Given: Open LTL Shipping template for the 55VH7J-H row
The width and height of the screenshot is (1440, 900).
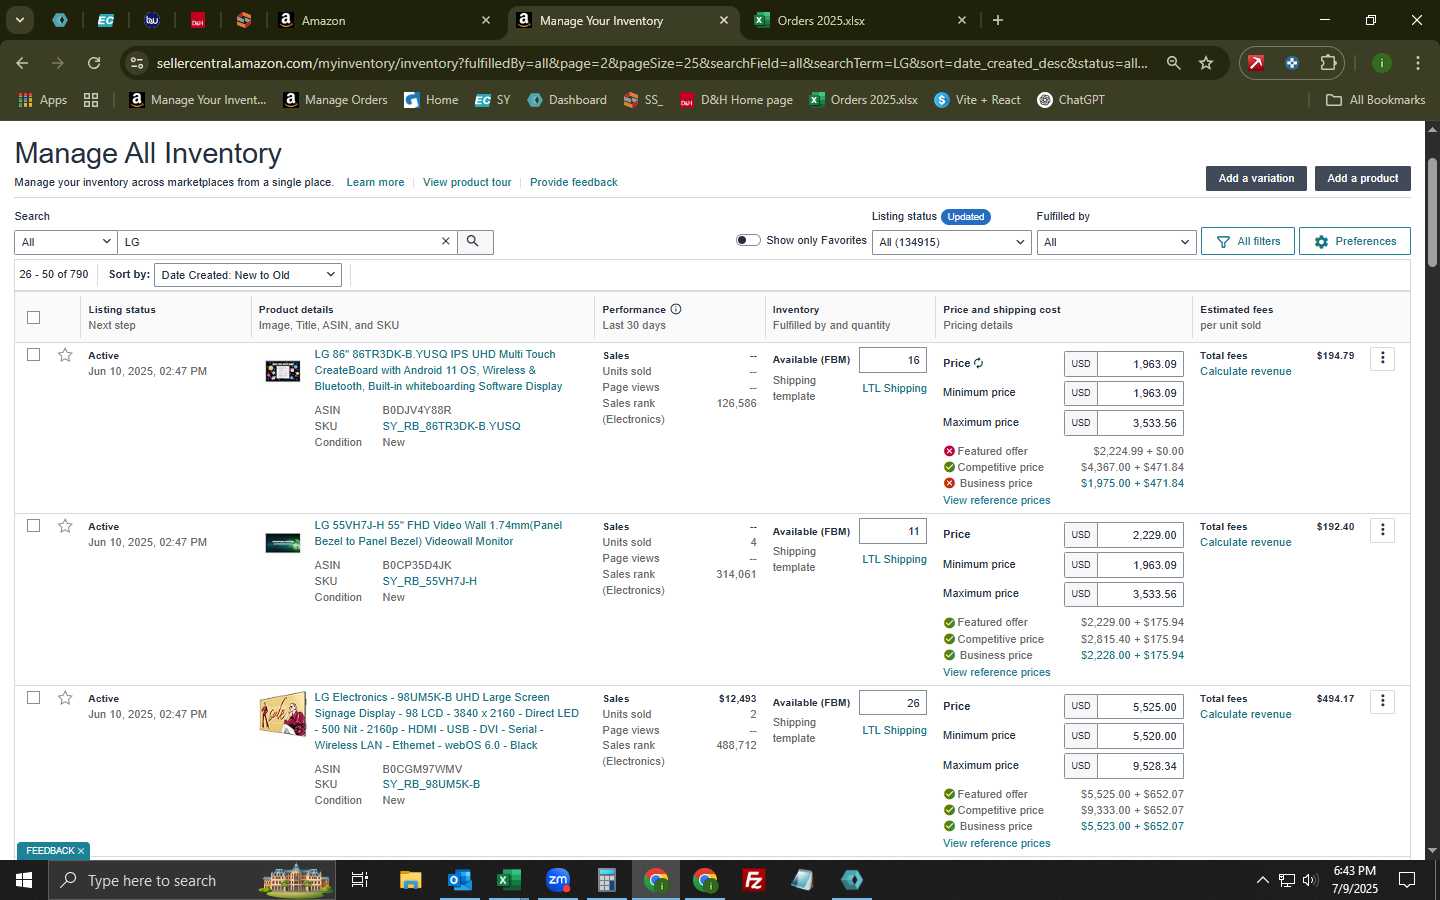Looking at the screenshot, I should (x=894, y=559).
